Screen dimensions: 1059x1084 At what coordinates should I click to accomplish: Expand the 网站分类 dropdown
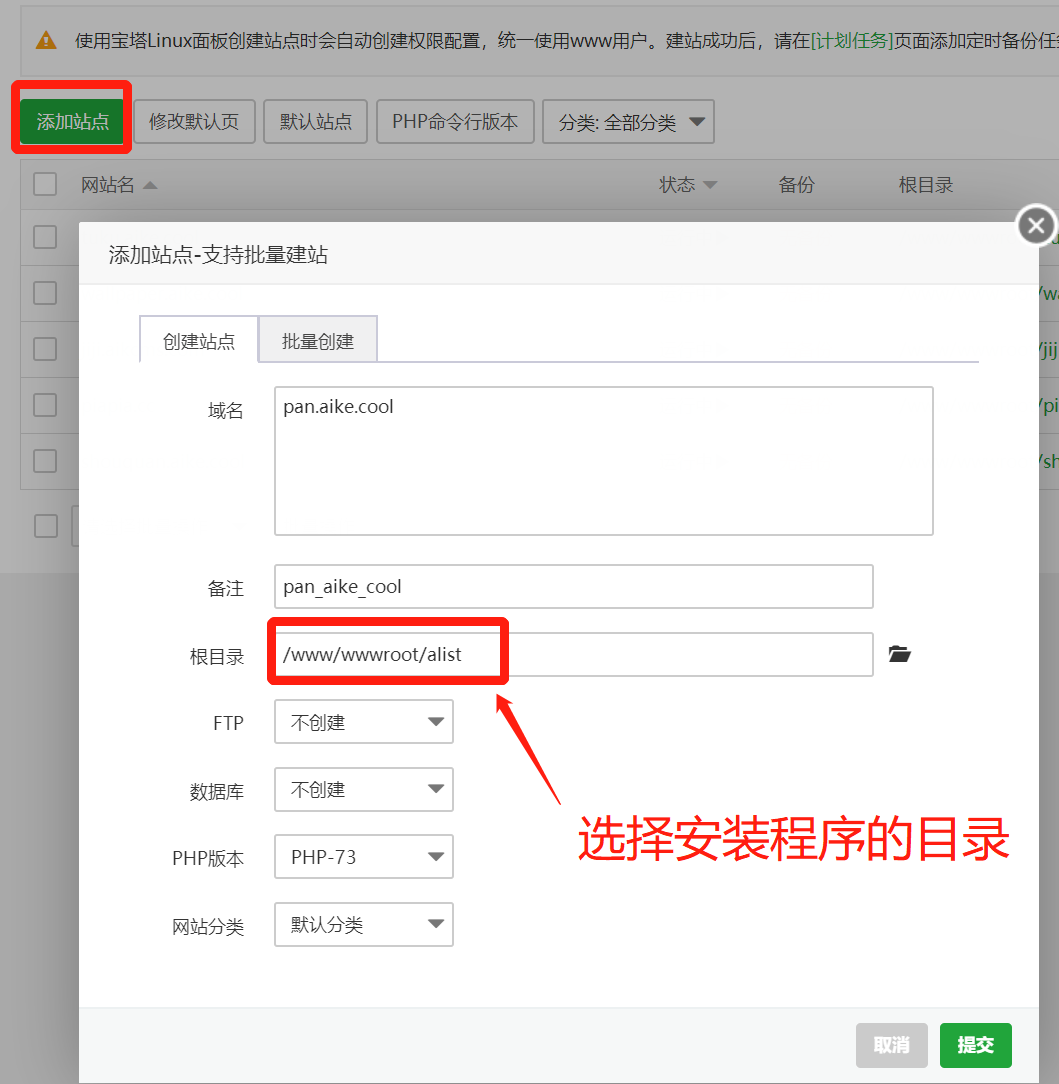click(x=364, y=925)
